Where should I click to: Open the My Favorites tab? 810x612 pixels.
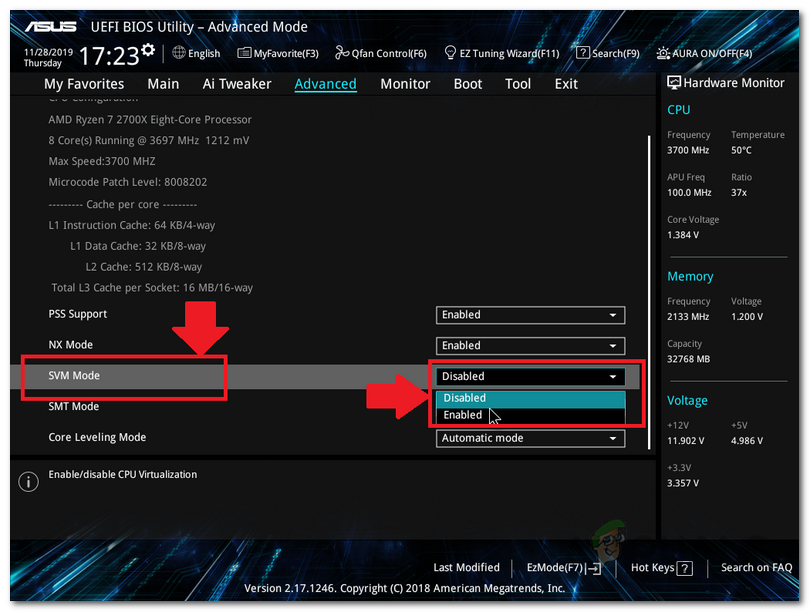[84, 84]
